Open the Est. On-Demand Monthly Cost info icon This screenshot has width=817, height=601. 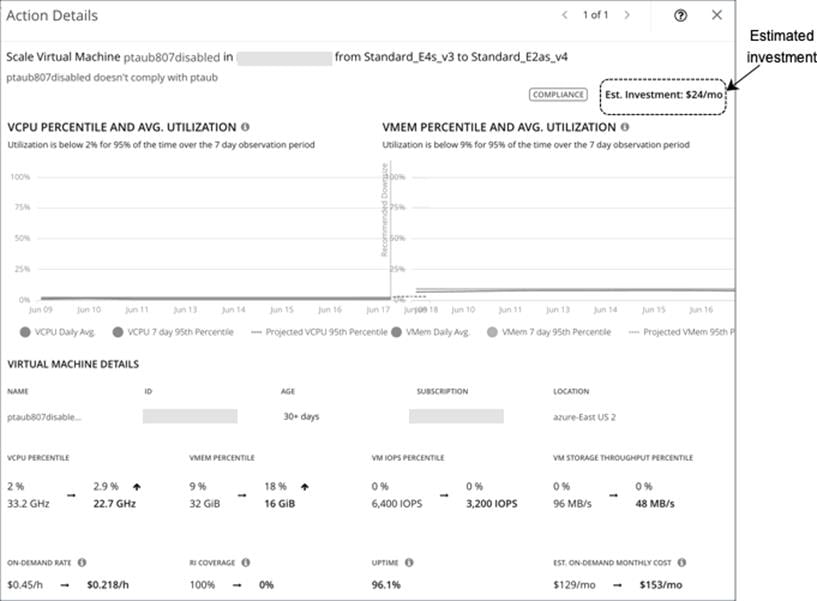pyautogui.click(x=682, y=562)
